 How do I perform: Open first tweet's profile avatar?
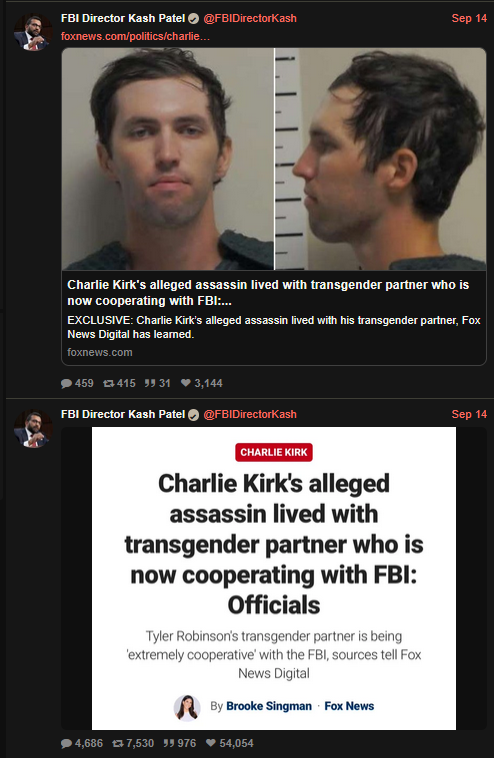pos(33,32)
